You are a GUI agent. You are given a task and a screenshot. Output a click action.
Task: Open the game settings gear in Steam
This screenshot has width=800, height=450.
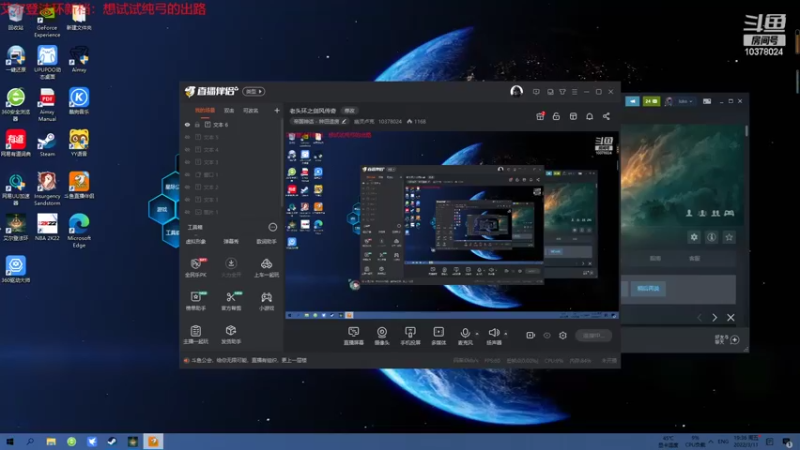[x=694, y=237]
